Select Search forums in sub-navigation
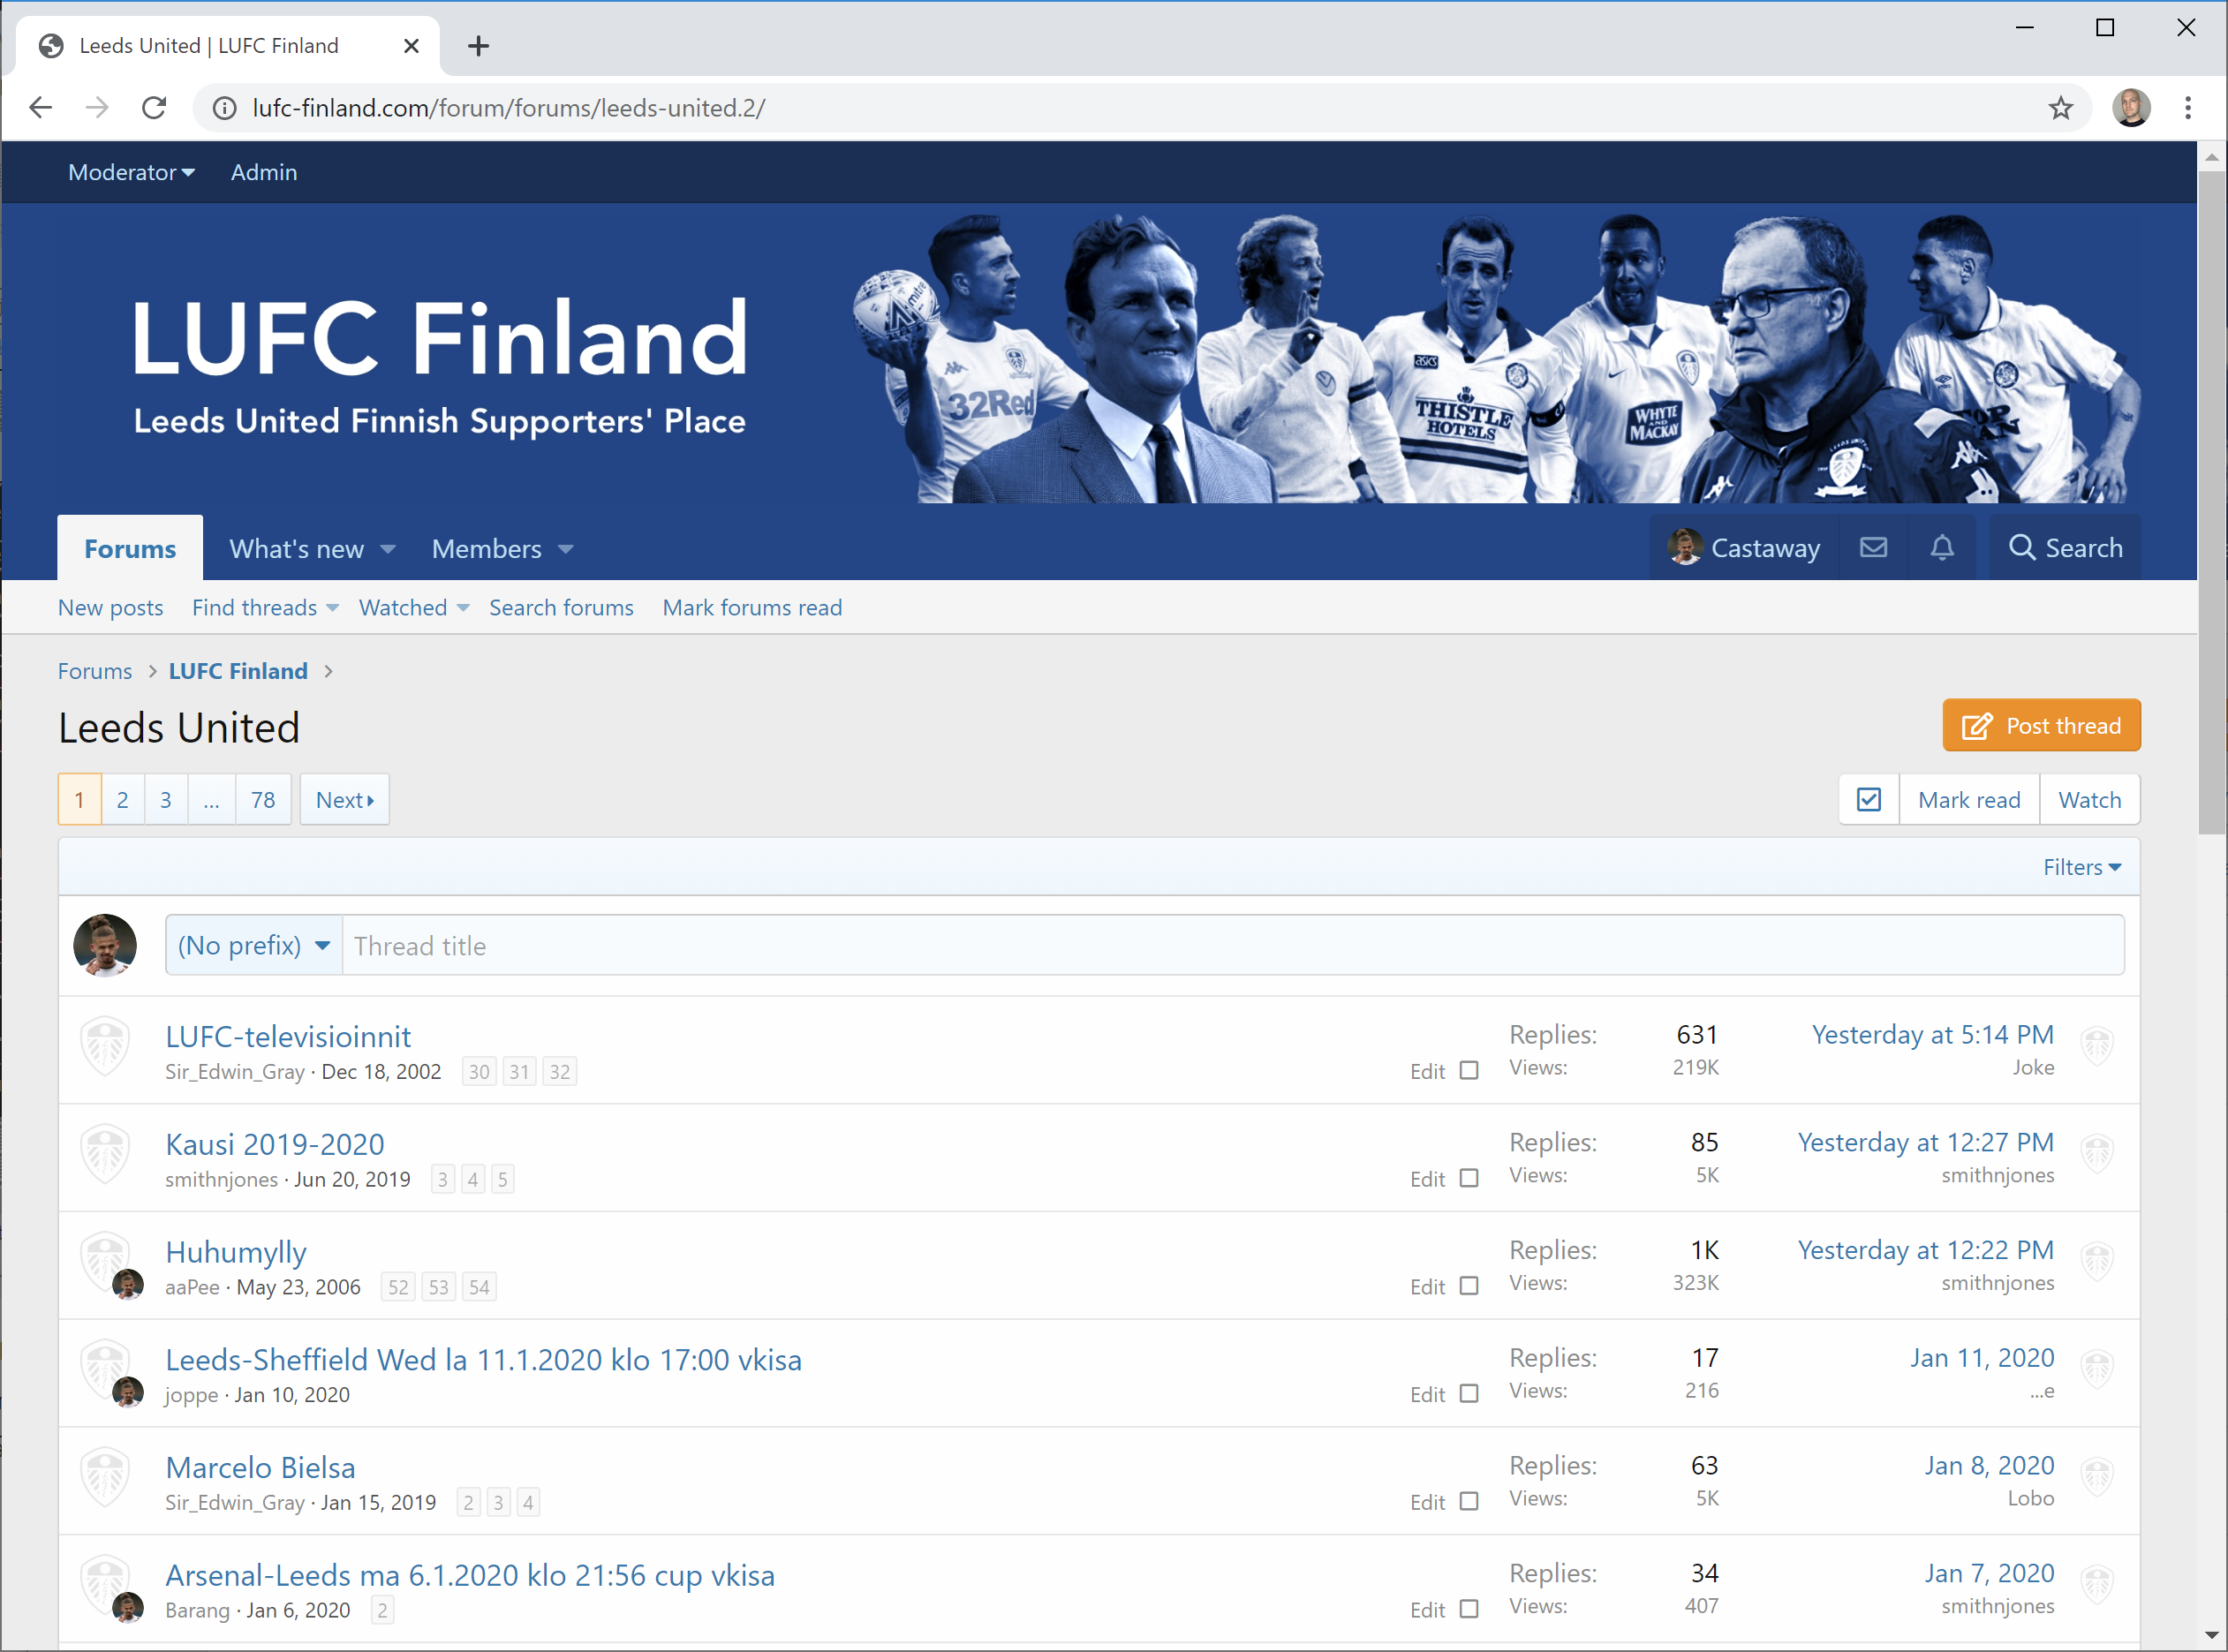 tap(561, 607)
